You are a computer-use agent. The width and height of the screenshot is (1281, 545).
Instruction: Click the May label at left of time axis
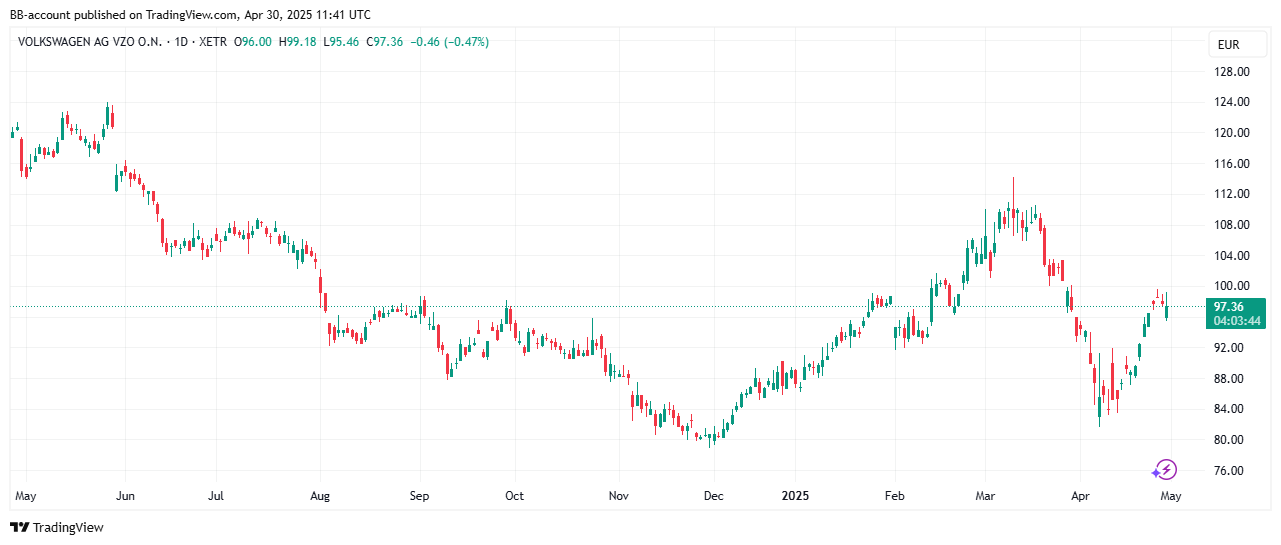tap(27, 496)
